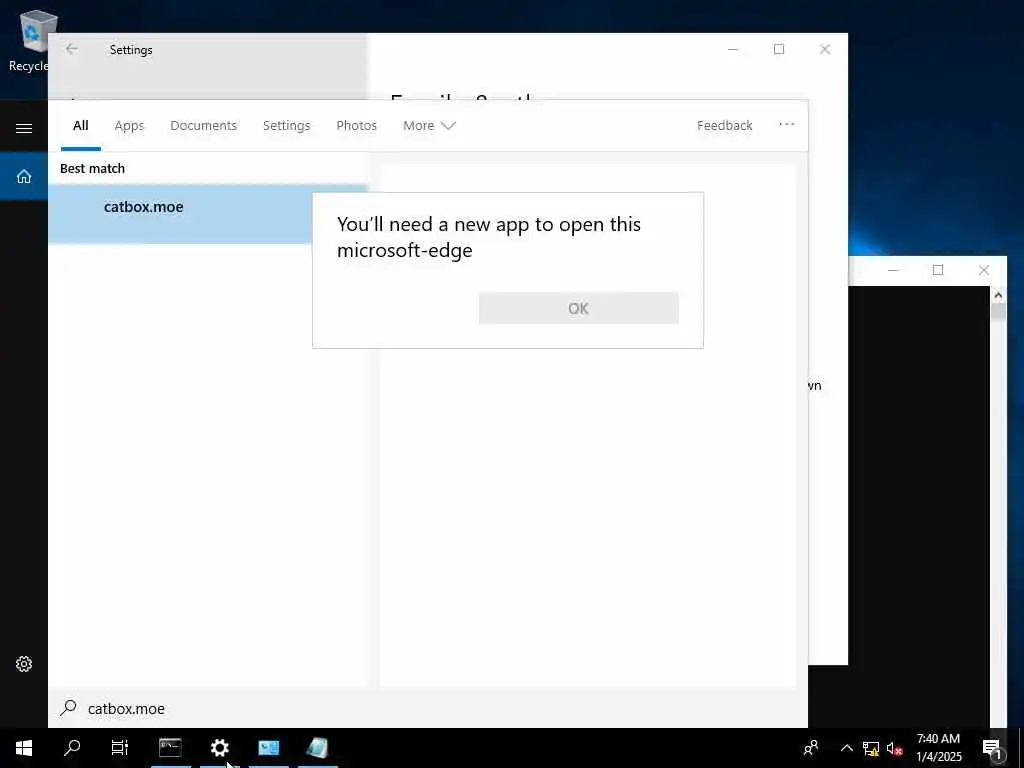Viewport: 1024px width, 768px height.
Task: Click the muted volume tray icon
Action: 895,748
